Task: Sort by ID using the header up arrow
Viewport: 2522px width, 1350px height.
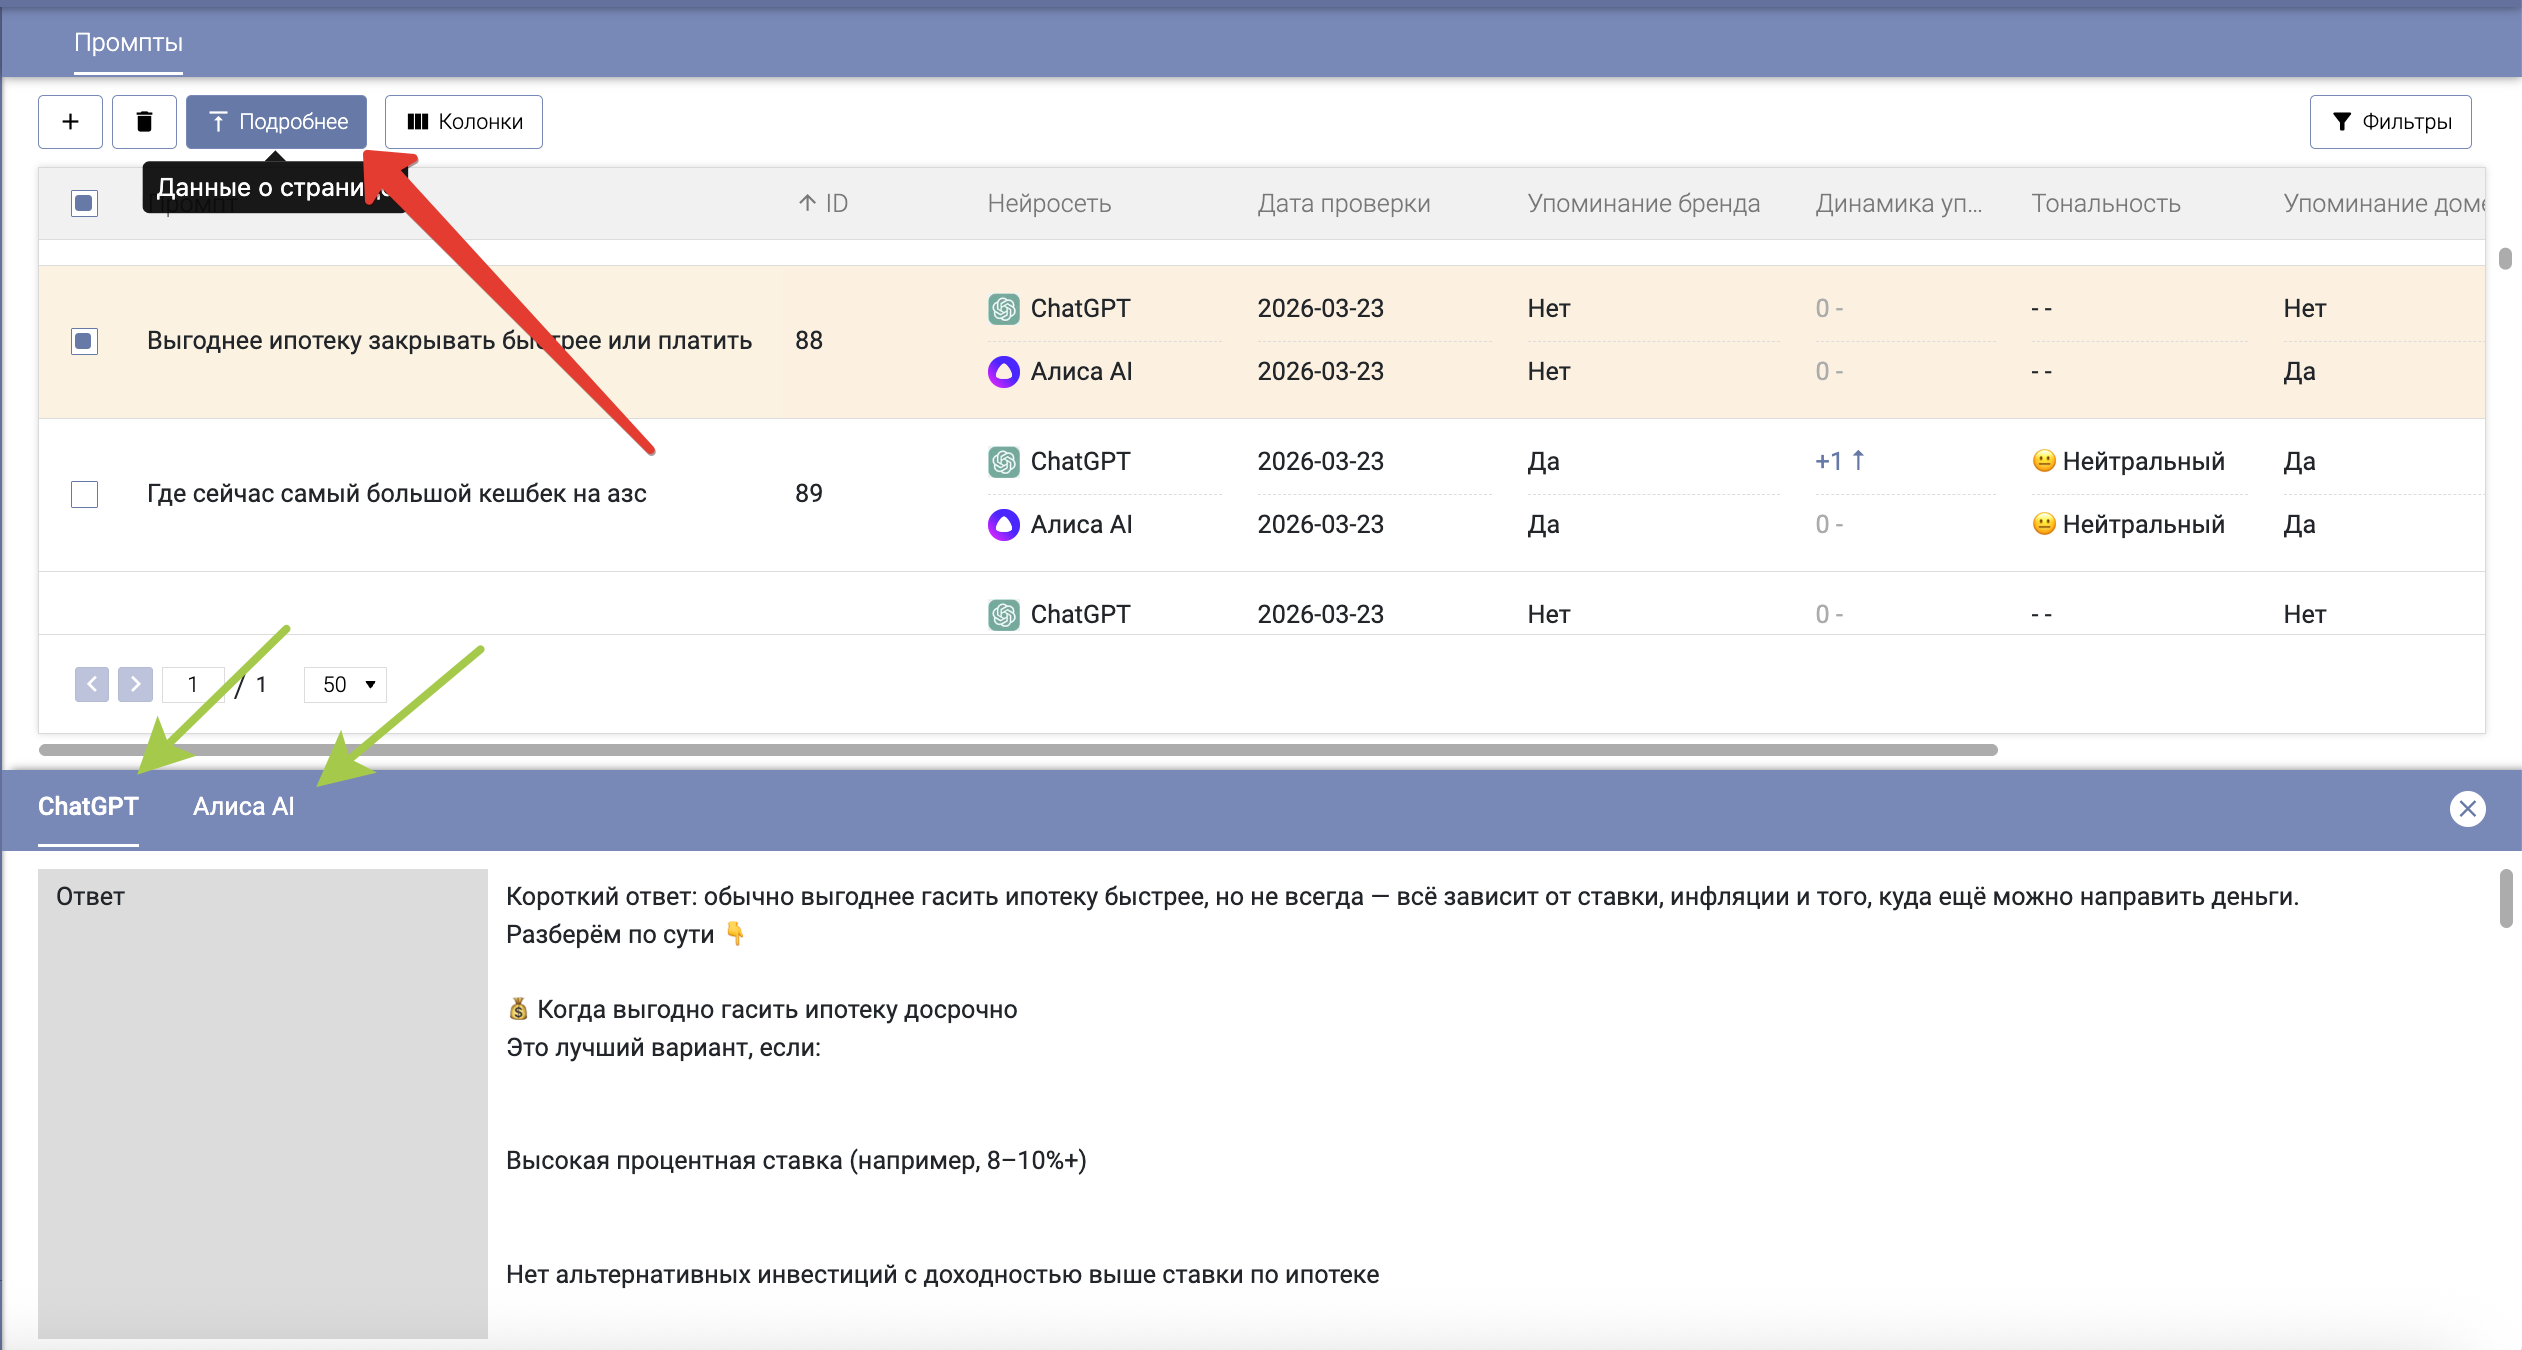Action: tap(808, 204)
